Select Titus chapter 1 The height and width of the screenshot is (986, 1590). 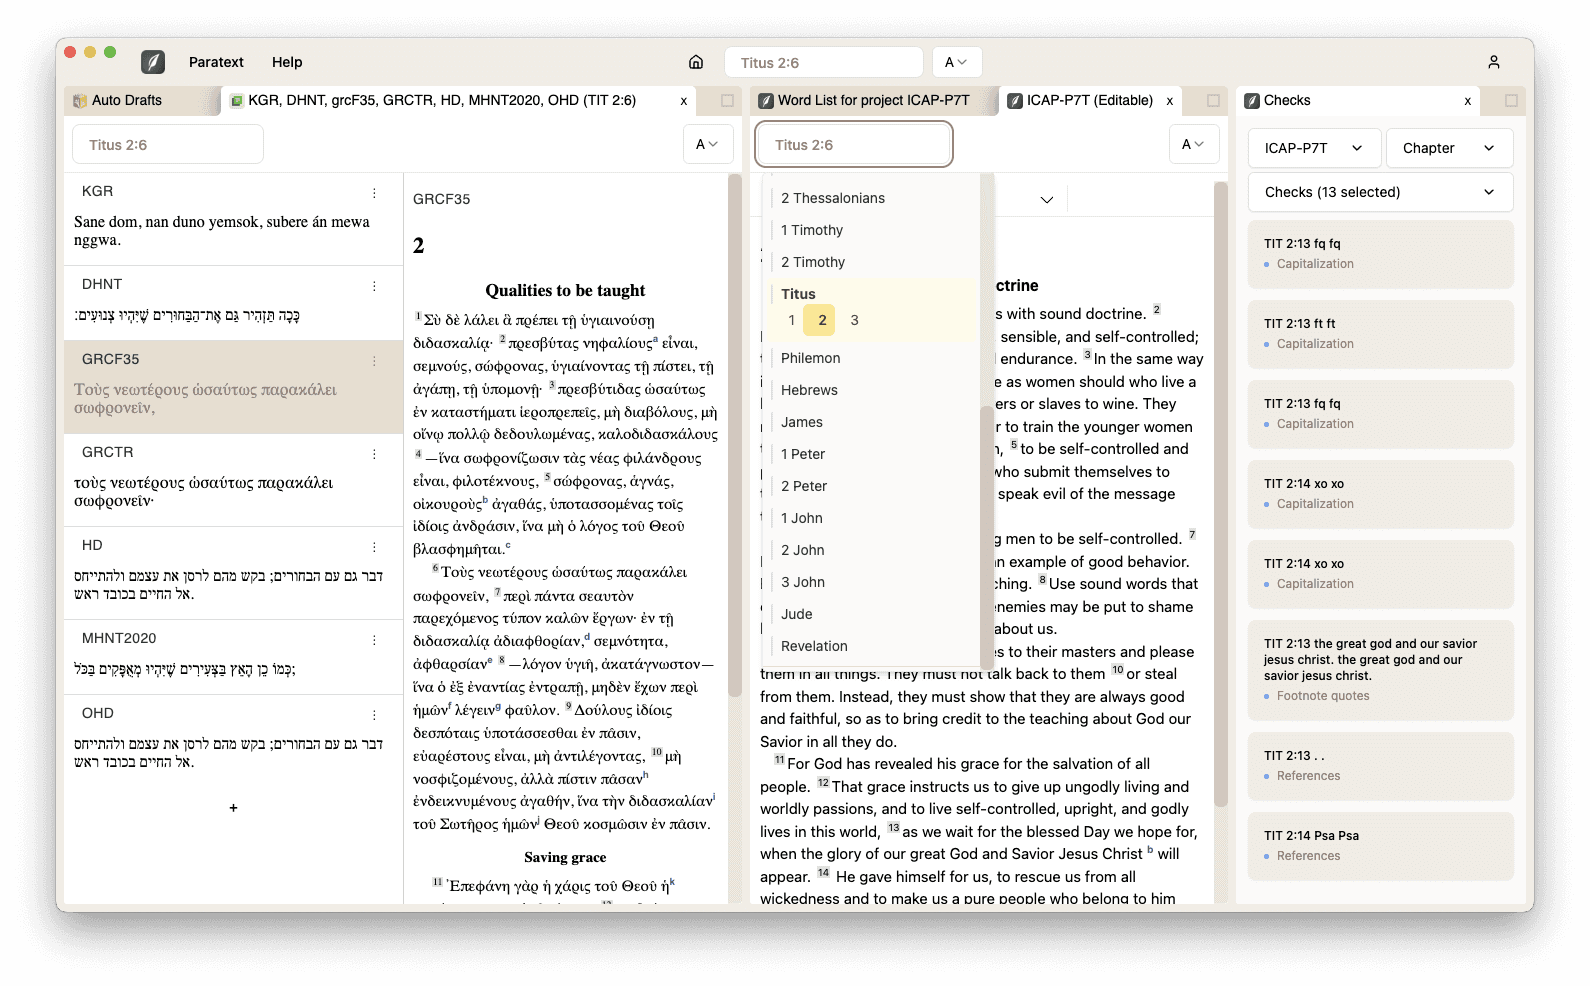pyautogui.click(x=792, y=320)
